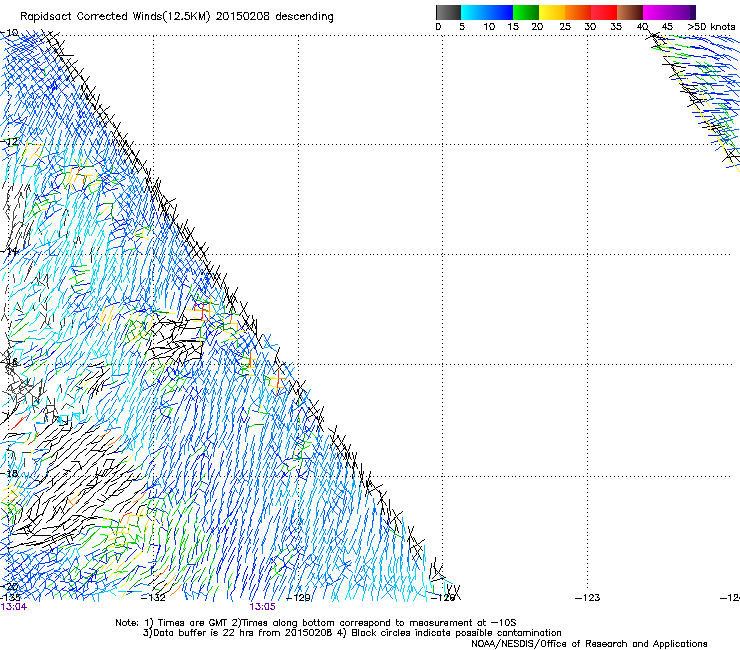Click the orange 25-30 knots legend segment
This screenshot has height=650, width=740.
578,12
